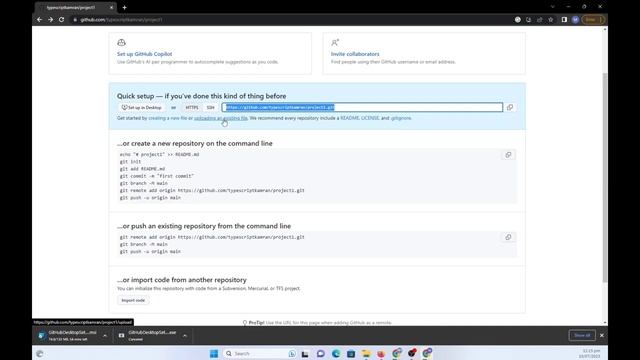
Task: Close the downloads bar
Action: click(602, 336)
